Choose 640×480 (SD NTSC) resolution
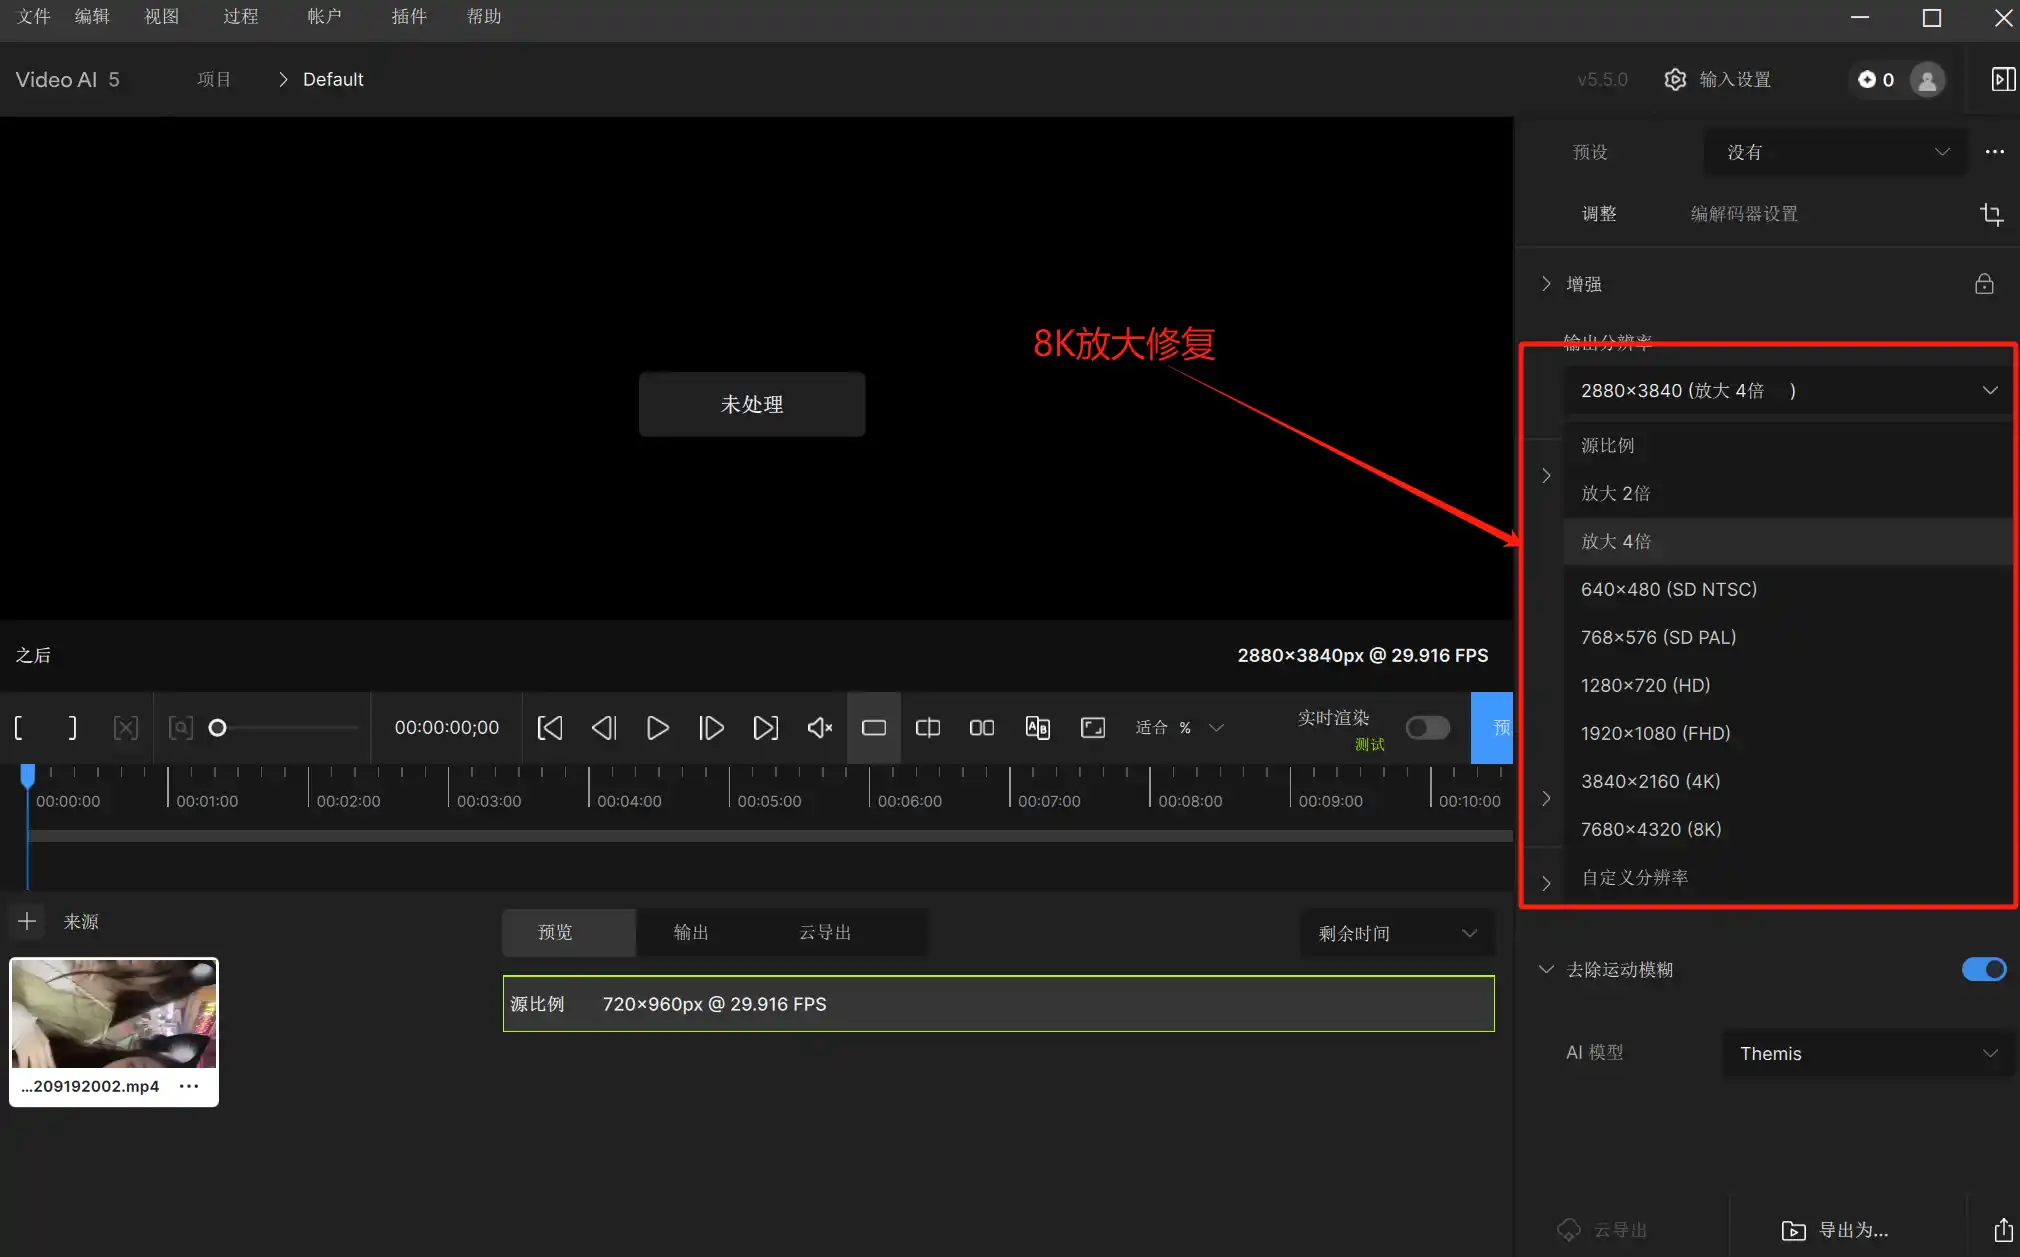 1788,589
